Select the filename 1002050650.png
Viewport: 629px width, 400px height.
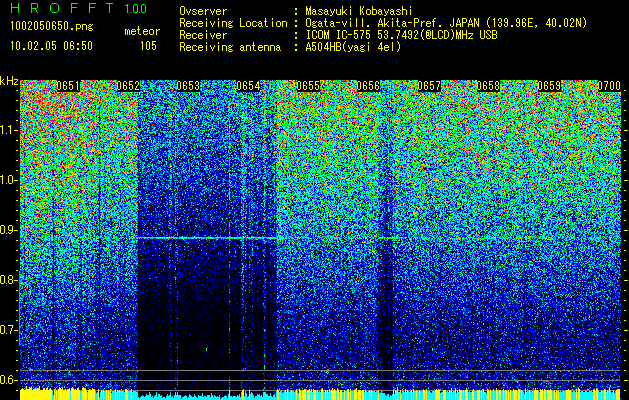click(51, 27)
